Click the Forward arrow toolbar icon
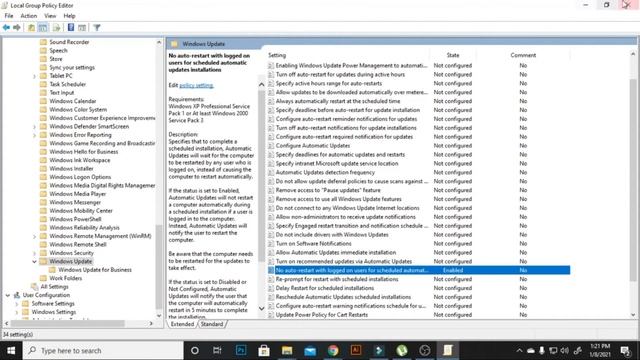The width and height of the screenshot is (640, 360). tap(17, 27)
